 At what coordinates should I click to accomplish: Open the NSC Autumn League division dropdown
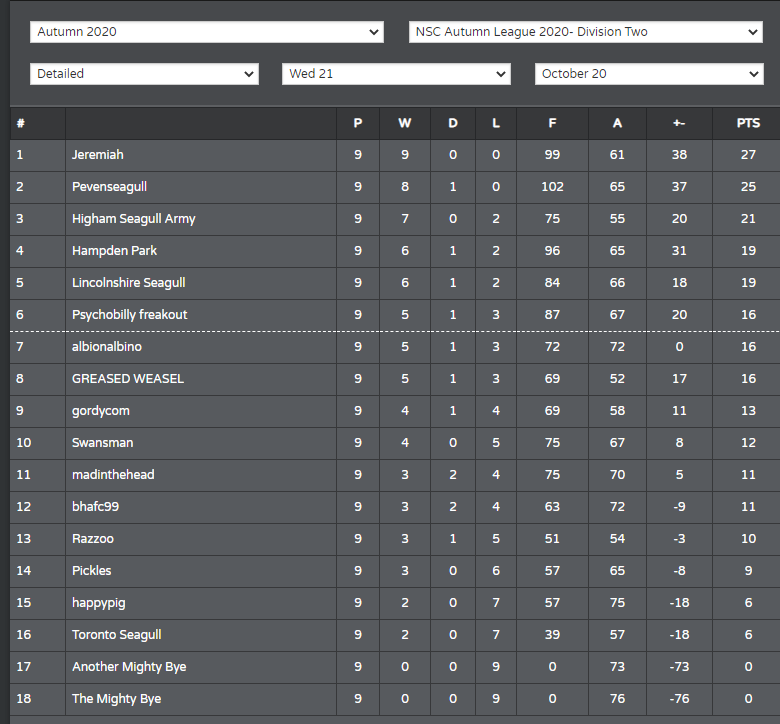click(x=585, y=32)
